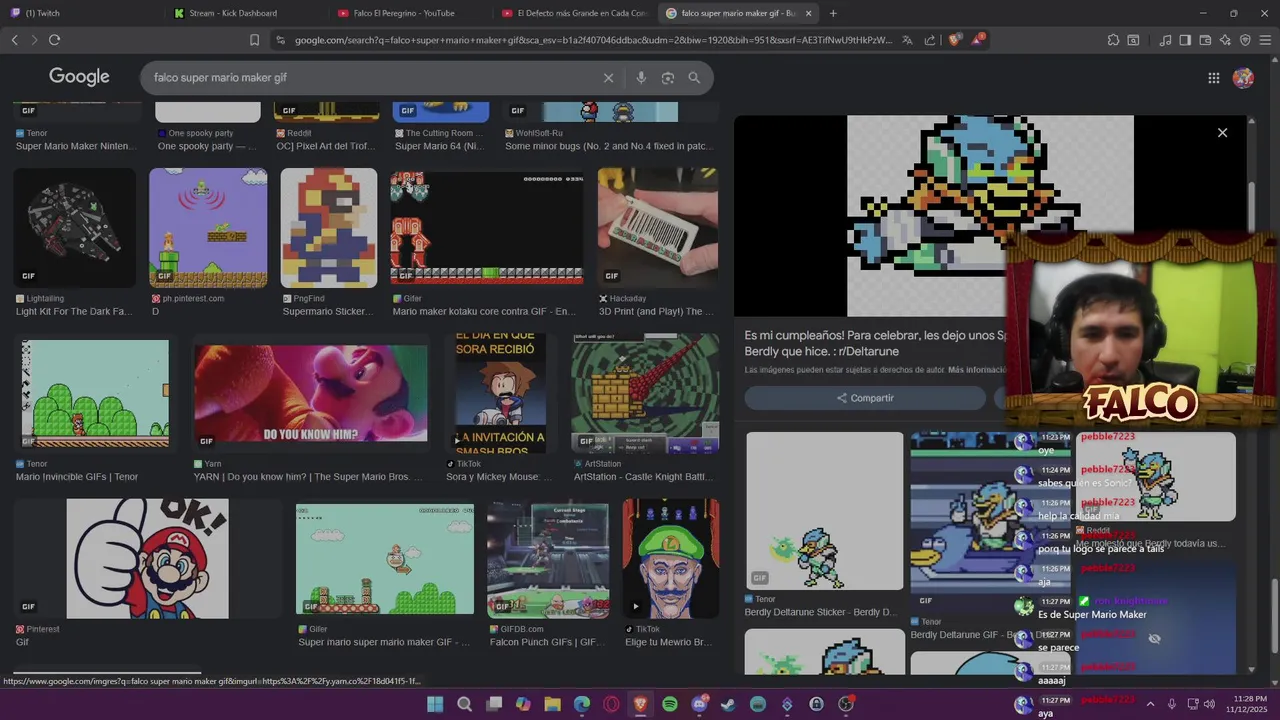Open the Leo AI sparkle icon
1280x720 pixels.
(1225, 40)
